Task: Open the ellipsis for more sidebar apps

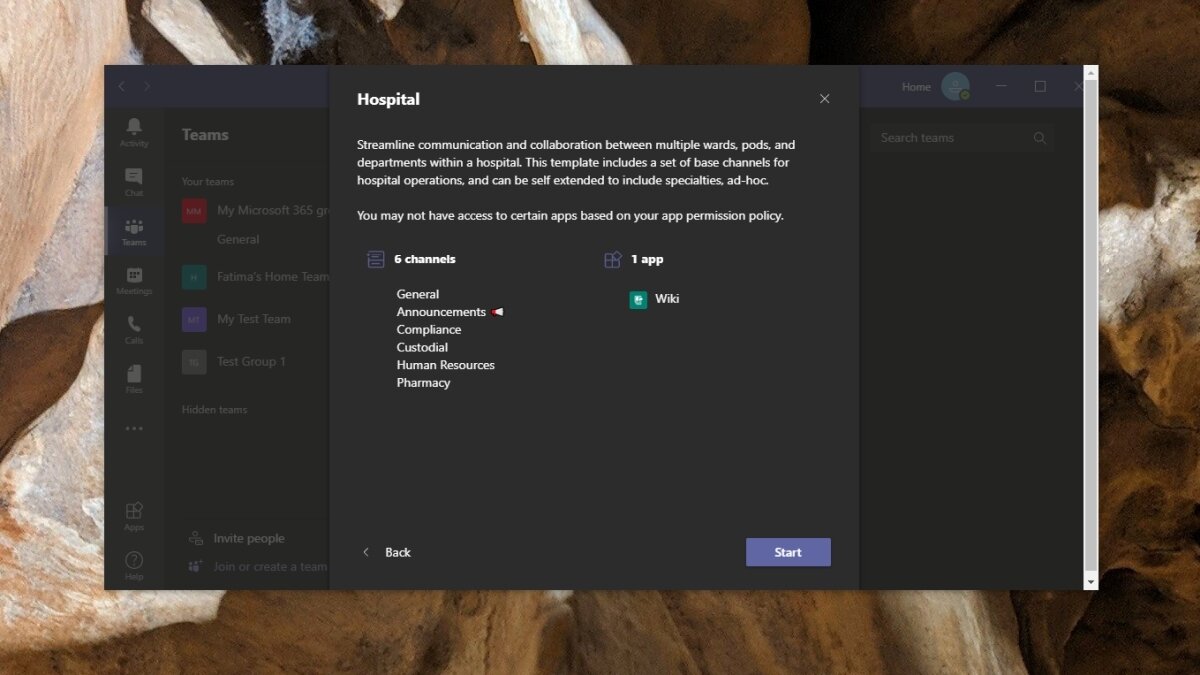Action: click(x=133, y=428)
